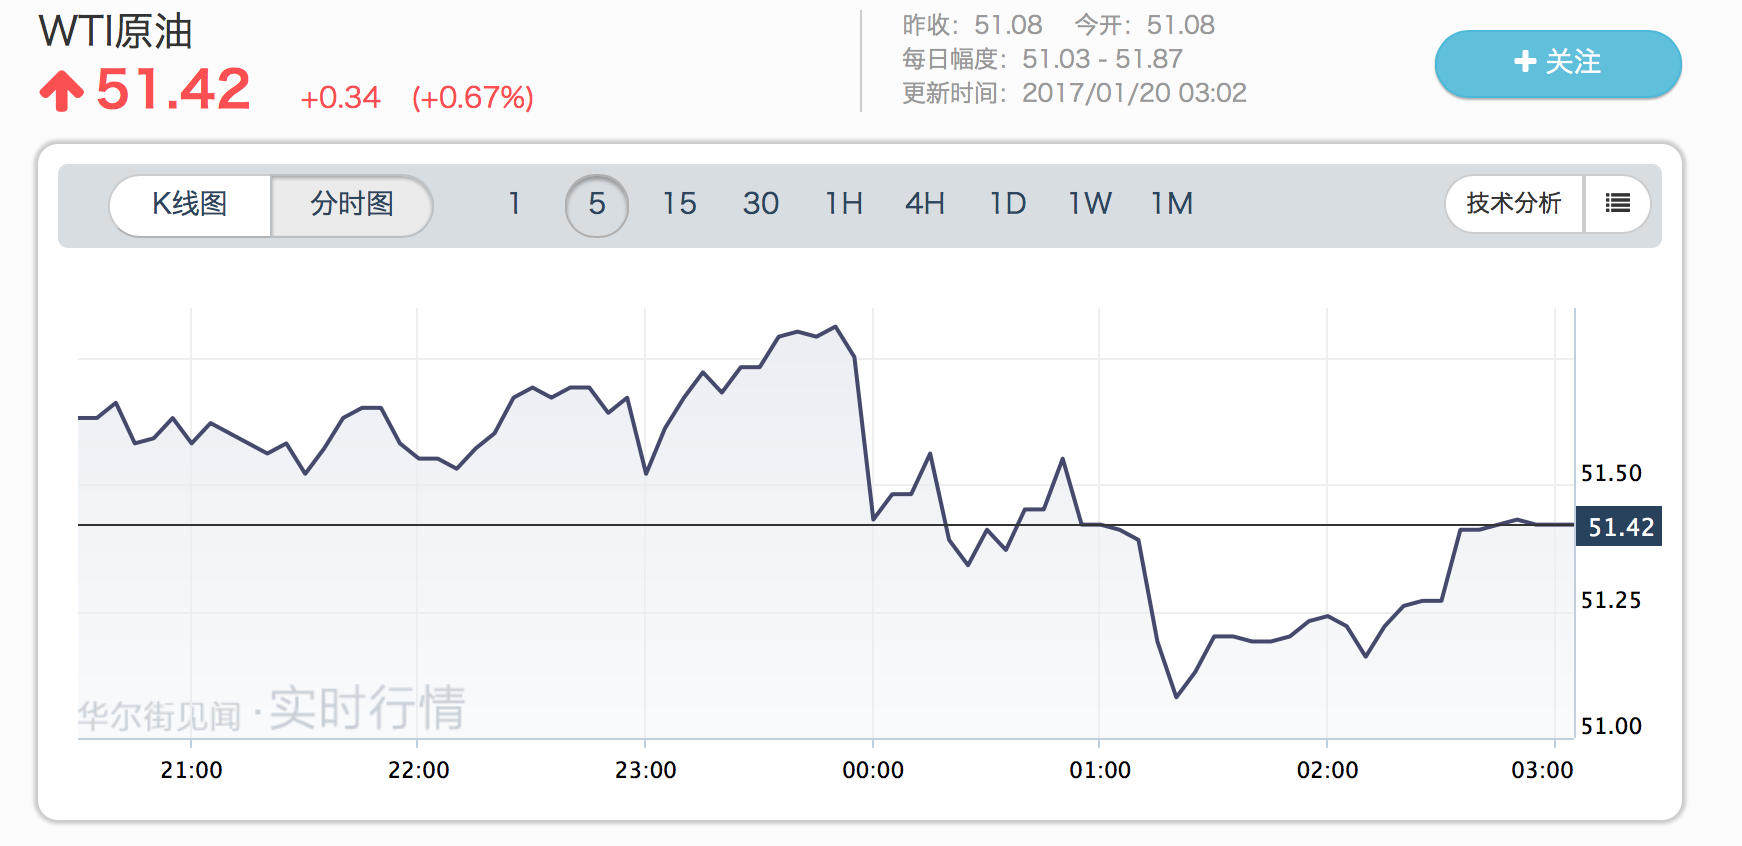The image size is (1742, 846).
Task: Select the 1 minute interval
Action: tap(514, 204)
